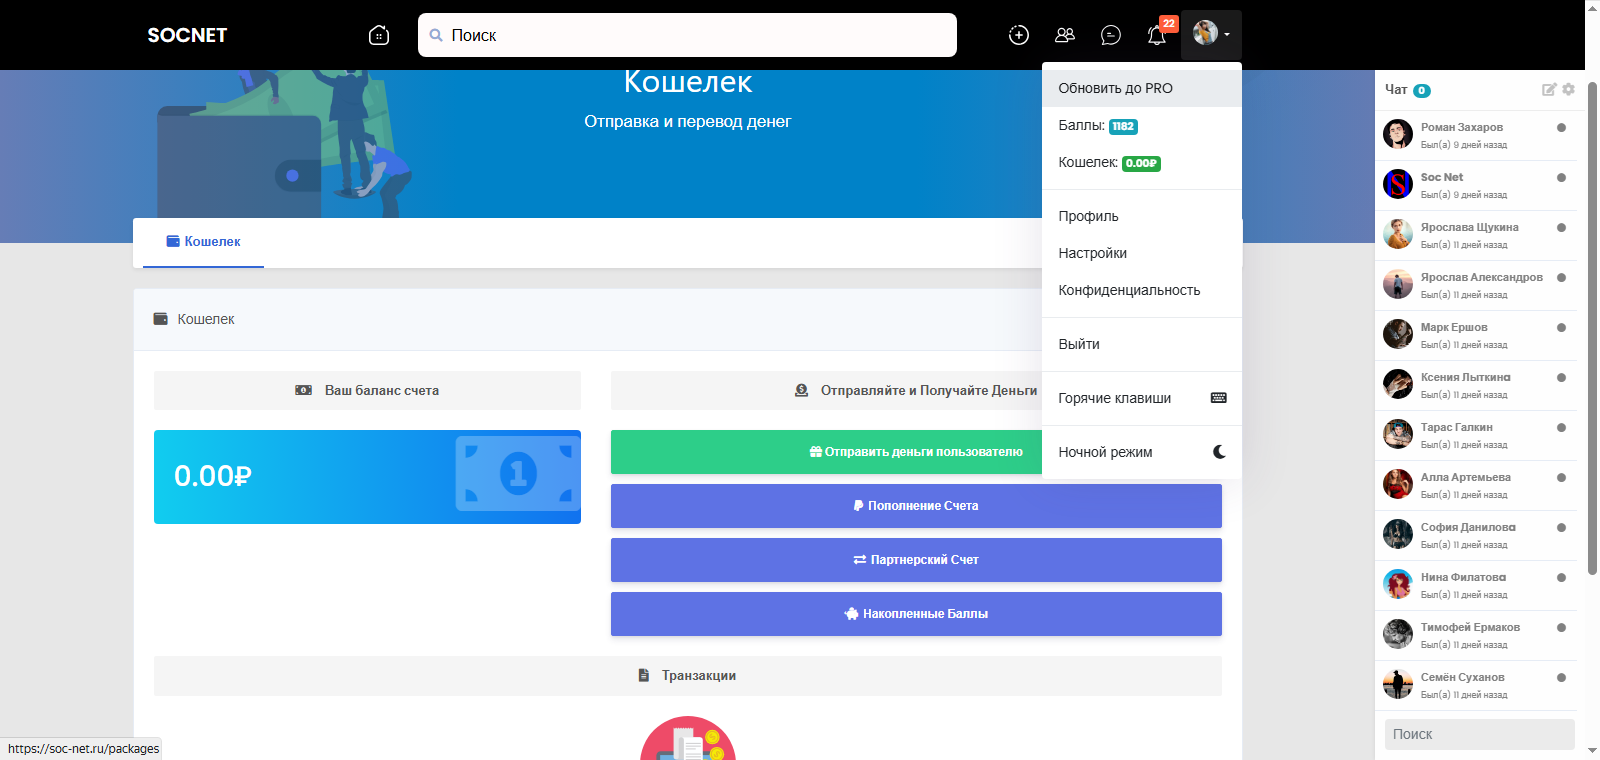Click the Накопленные Баллы button
This screenshot has width=1600, height=760.
(x=916, y=614)
